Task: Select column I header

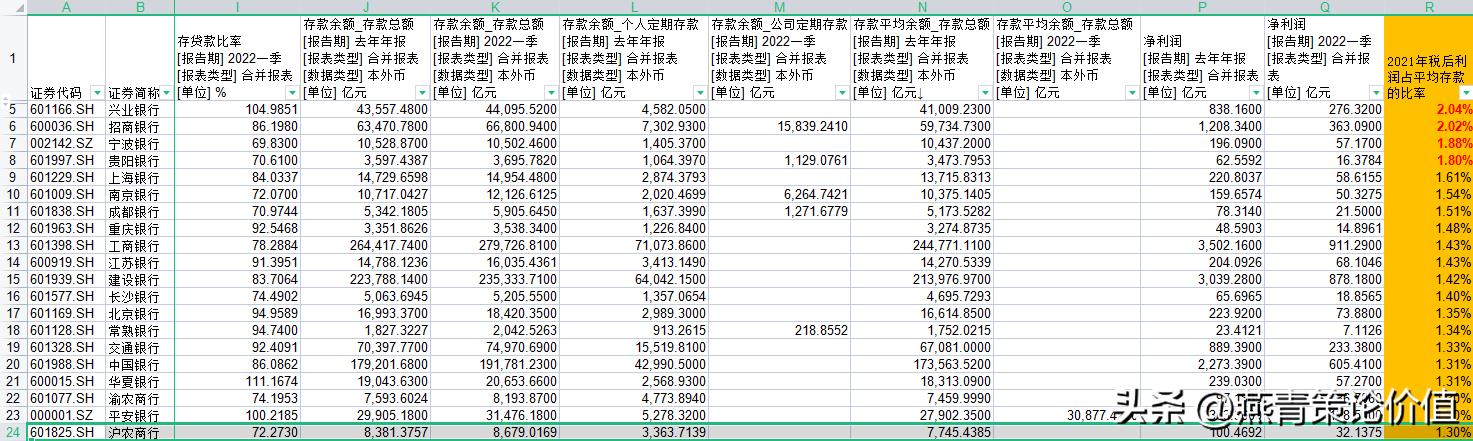Action: pyautogui.click(x=237, y=7)
